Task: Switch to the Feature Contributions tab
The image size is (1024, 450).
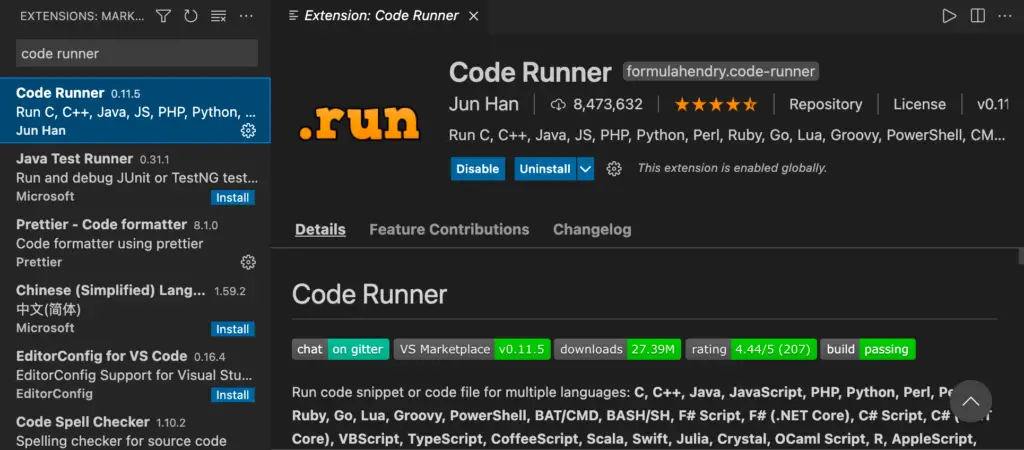Action: pyautogui.click(x=449, y=230)
